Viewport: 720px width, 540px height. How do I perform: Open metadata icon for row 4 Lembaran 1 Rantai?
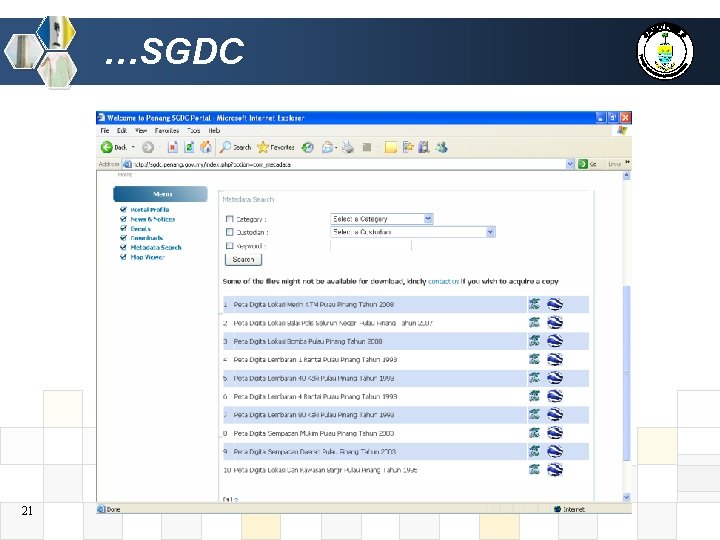[534, 359]
